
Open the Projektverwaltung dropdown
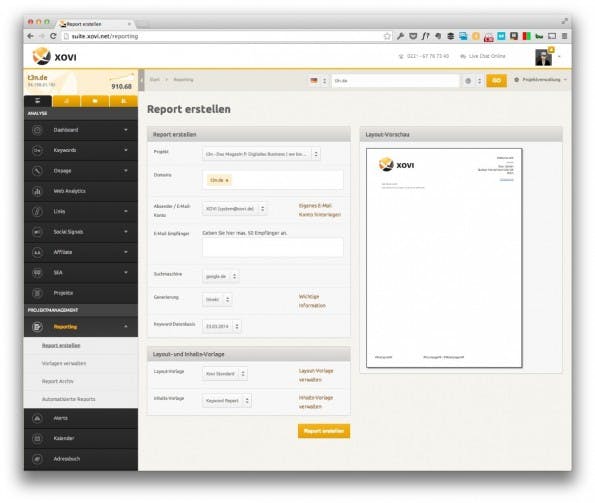click(540, 80)
